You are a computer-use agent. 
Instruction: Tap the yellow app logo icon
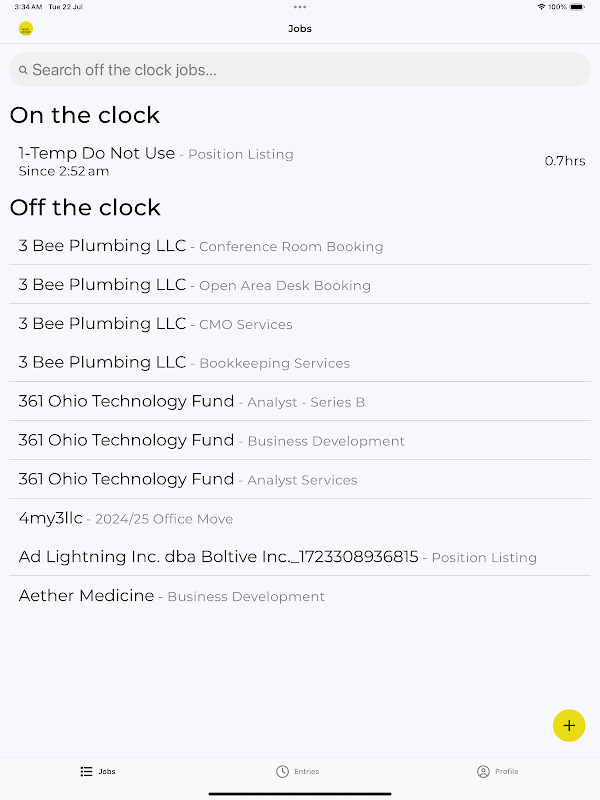(26, 29)
